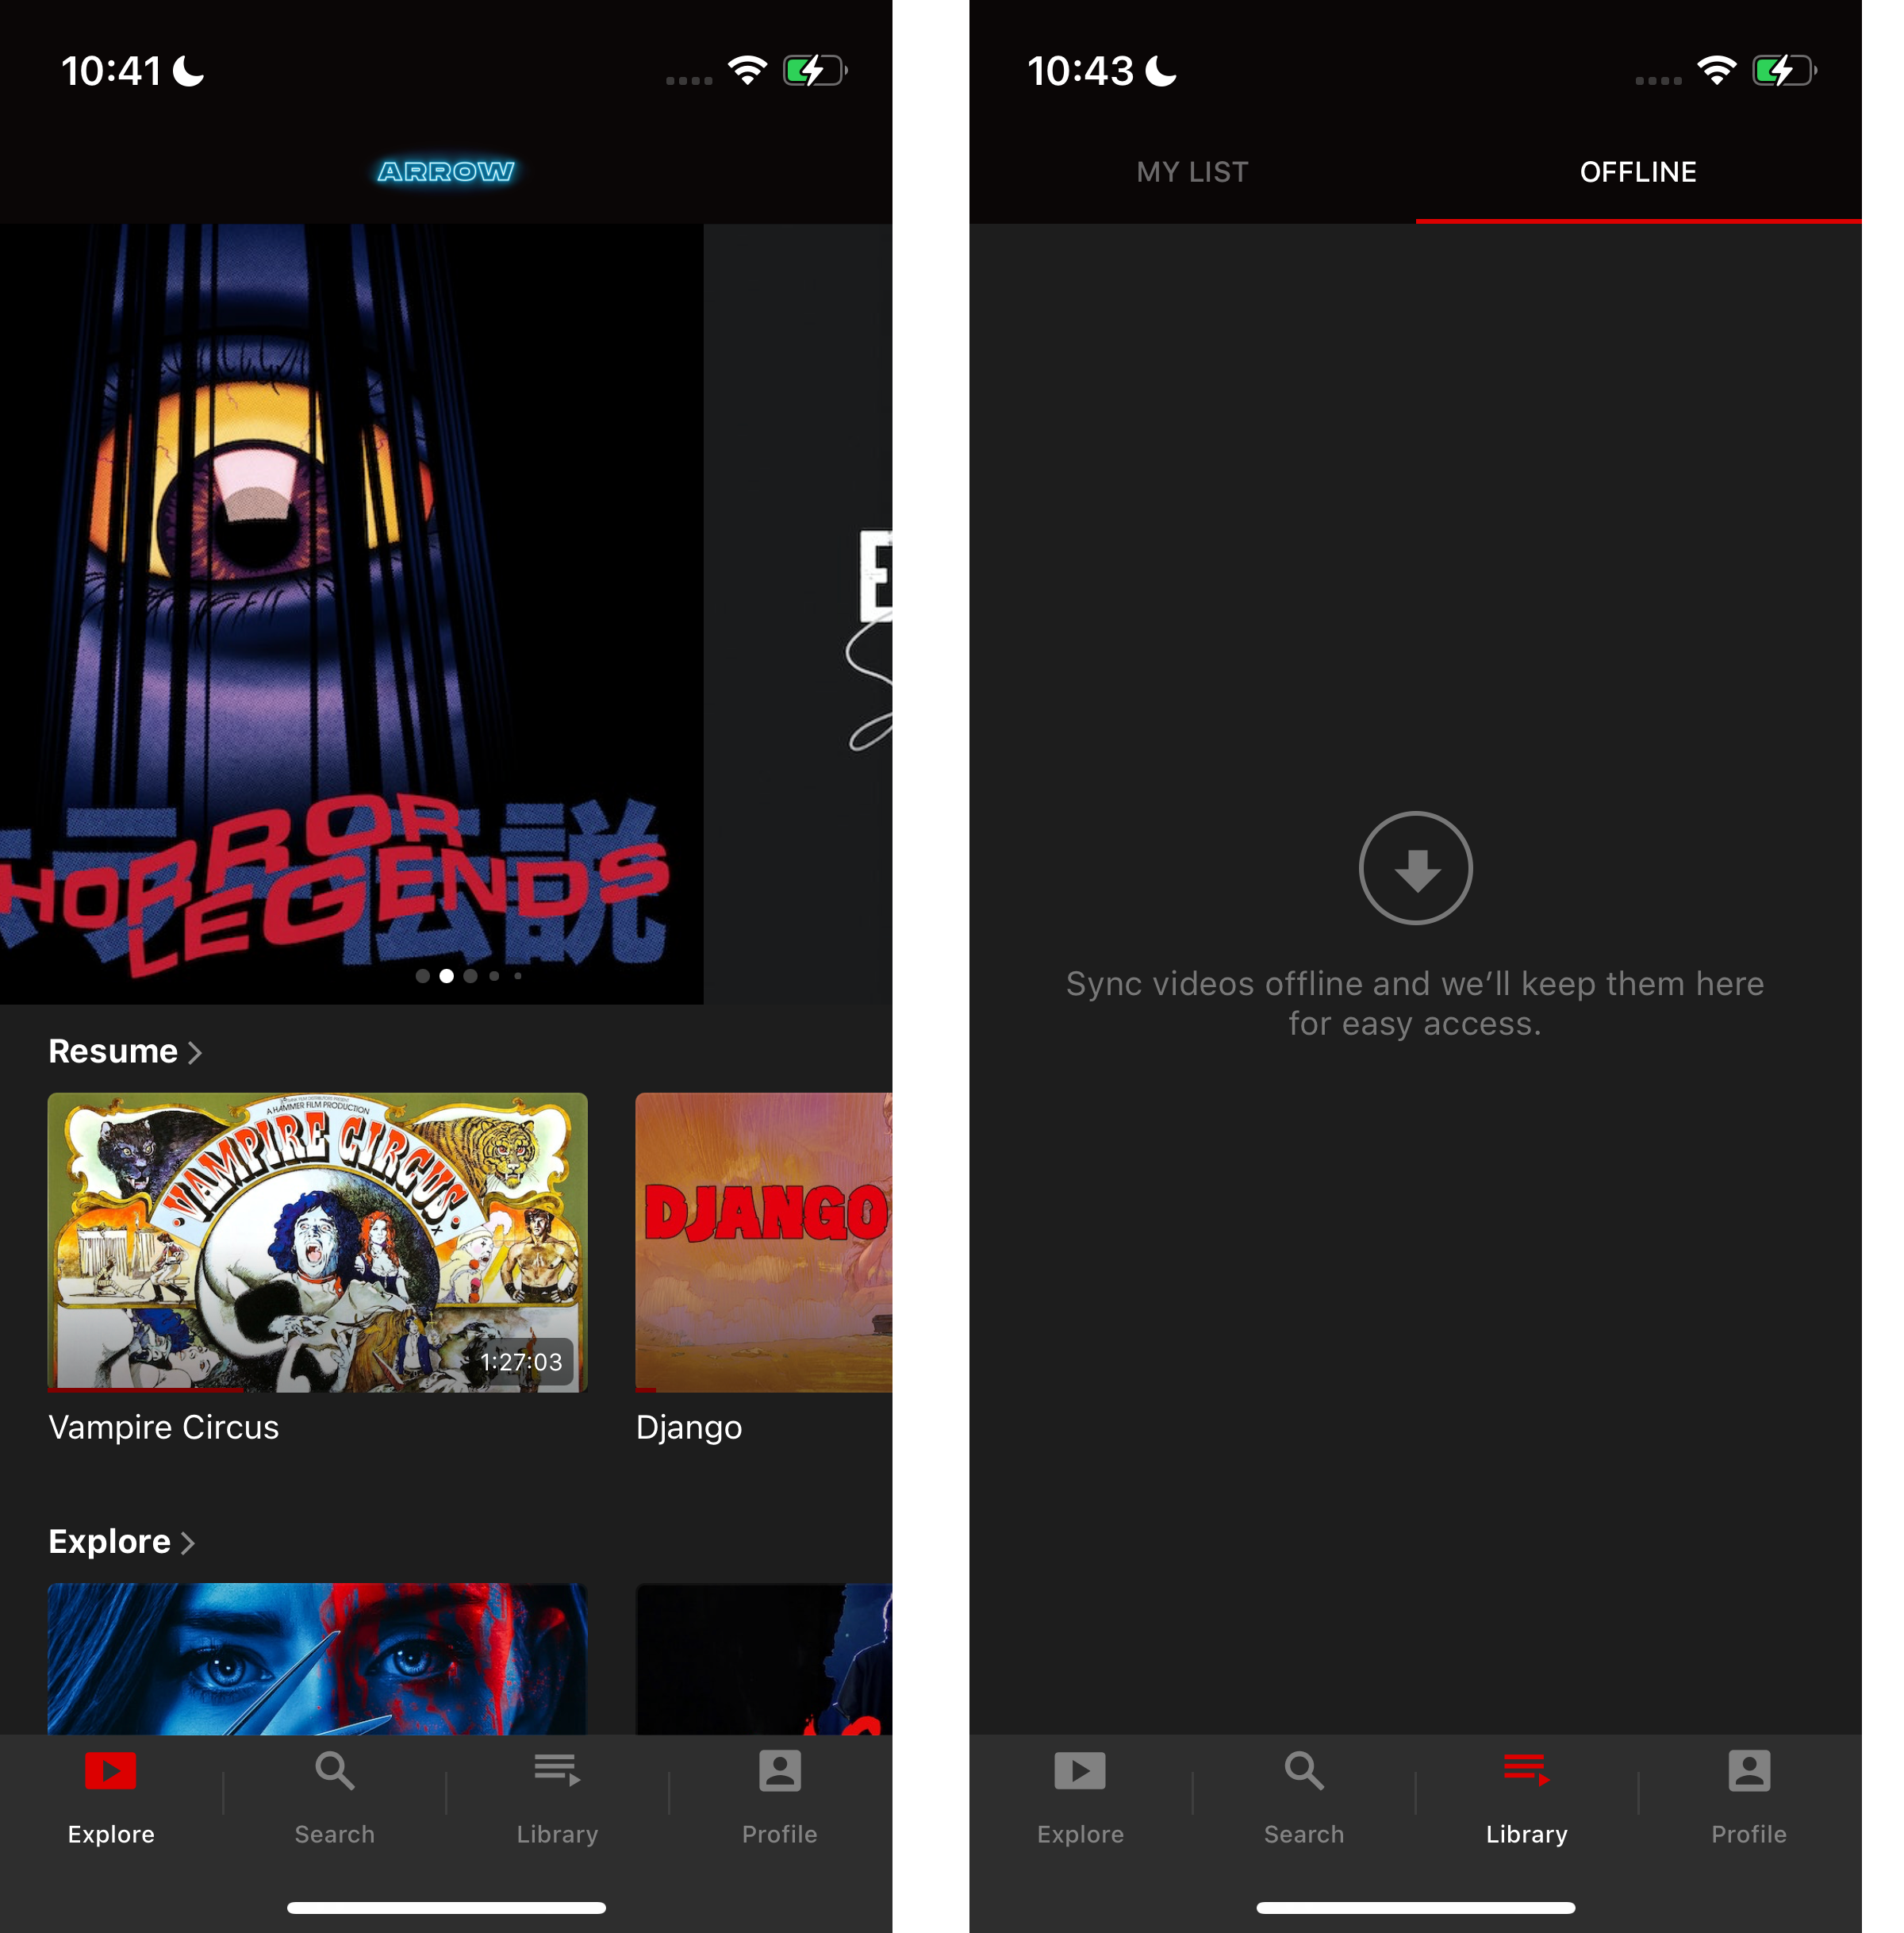Tap Profile person icon in right screen
This screenshot has height=1933, width=1904.
[x=1749, y=1770]
